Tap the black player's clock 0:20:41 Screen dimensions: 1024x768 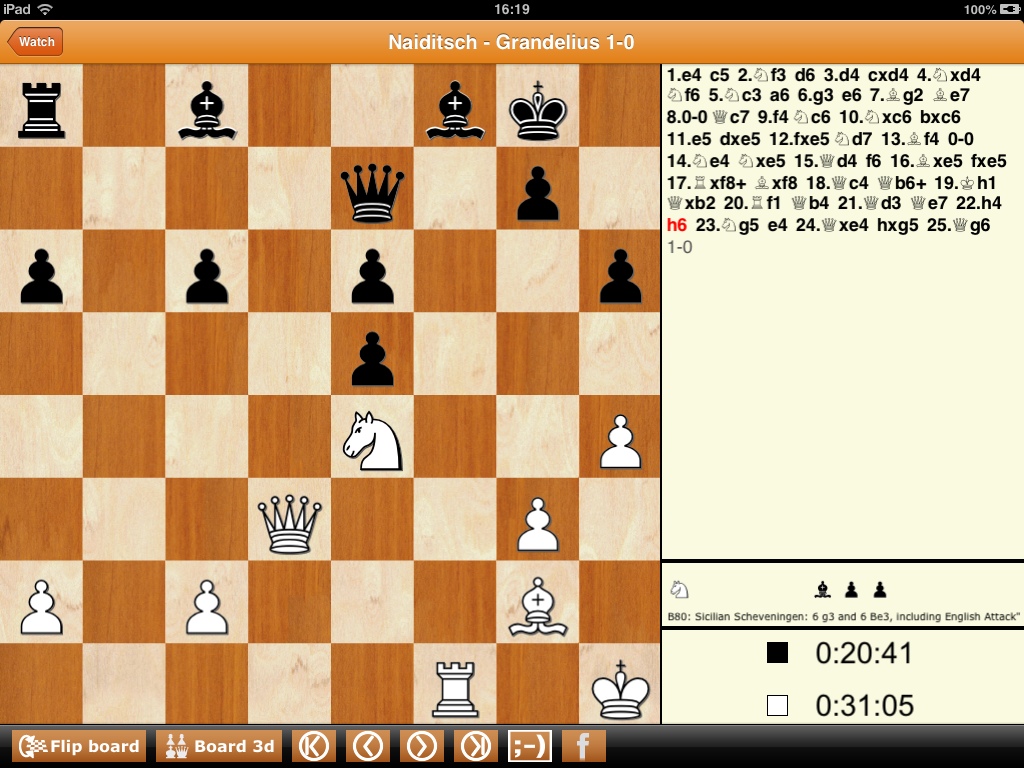864,654
